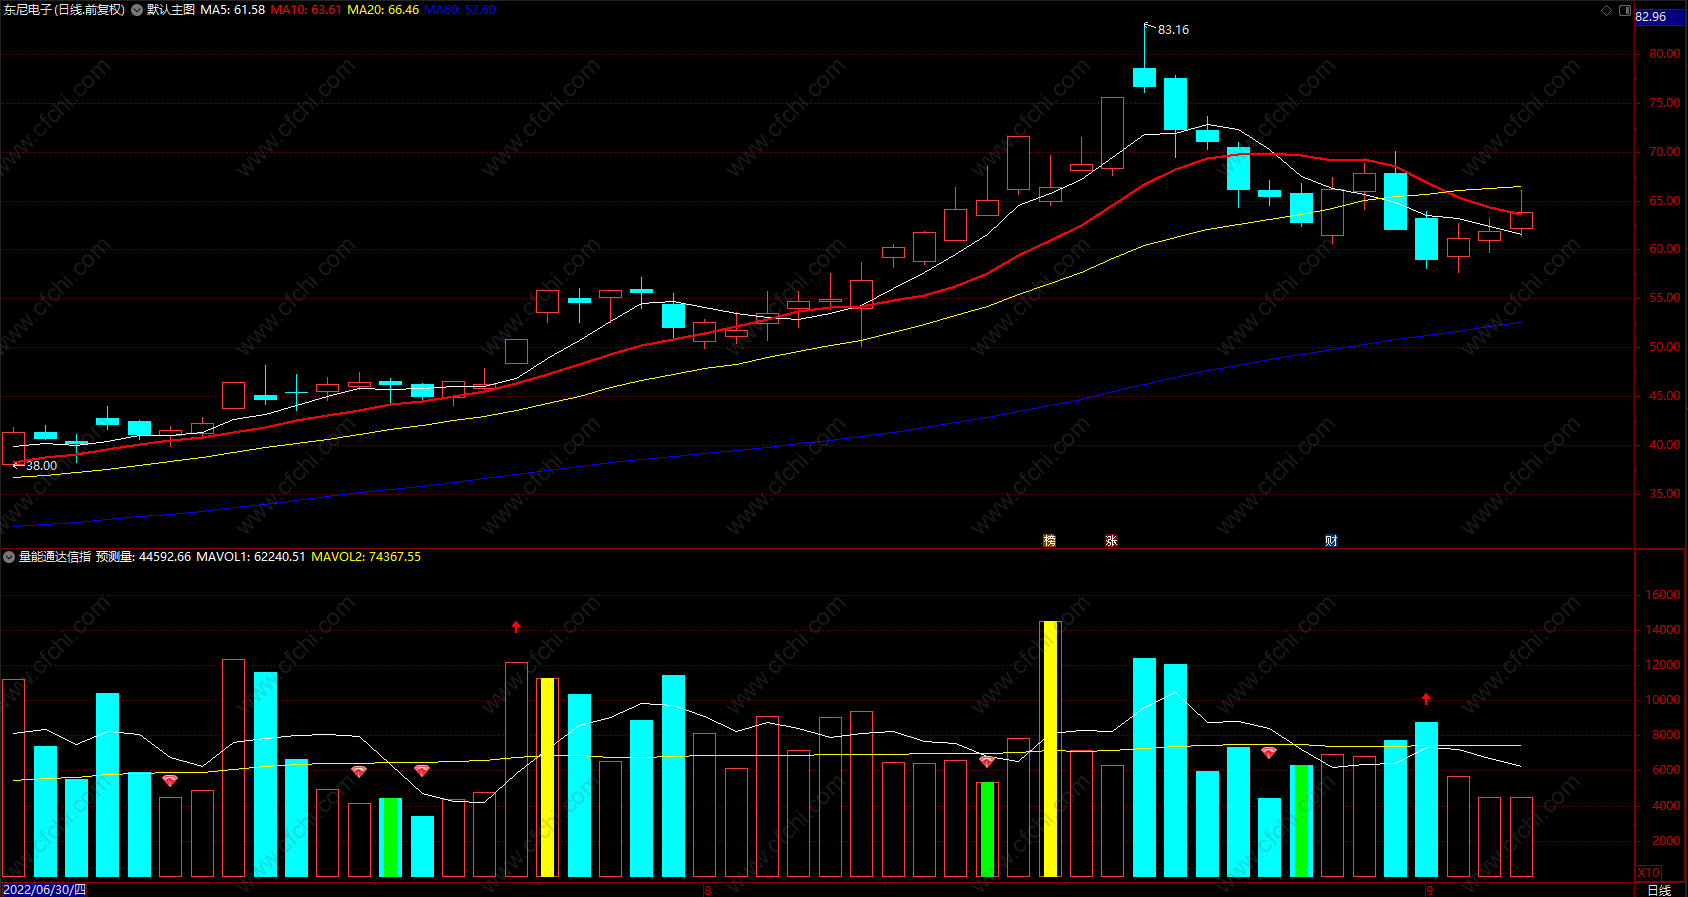Click the month 9 marker on time axis

point(1430,890)
